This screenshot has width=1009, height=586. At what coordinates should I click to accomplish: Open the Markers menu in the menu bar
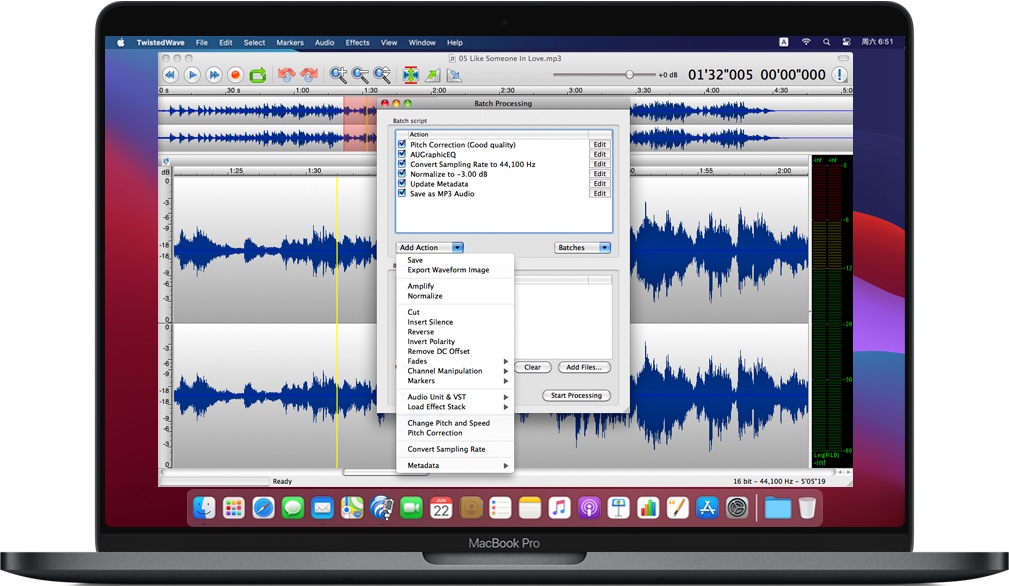click(289, 42)
